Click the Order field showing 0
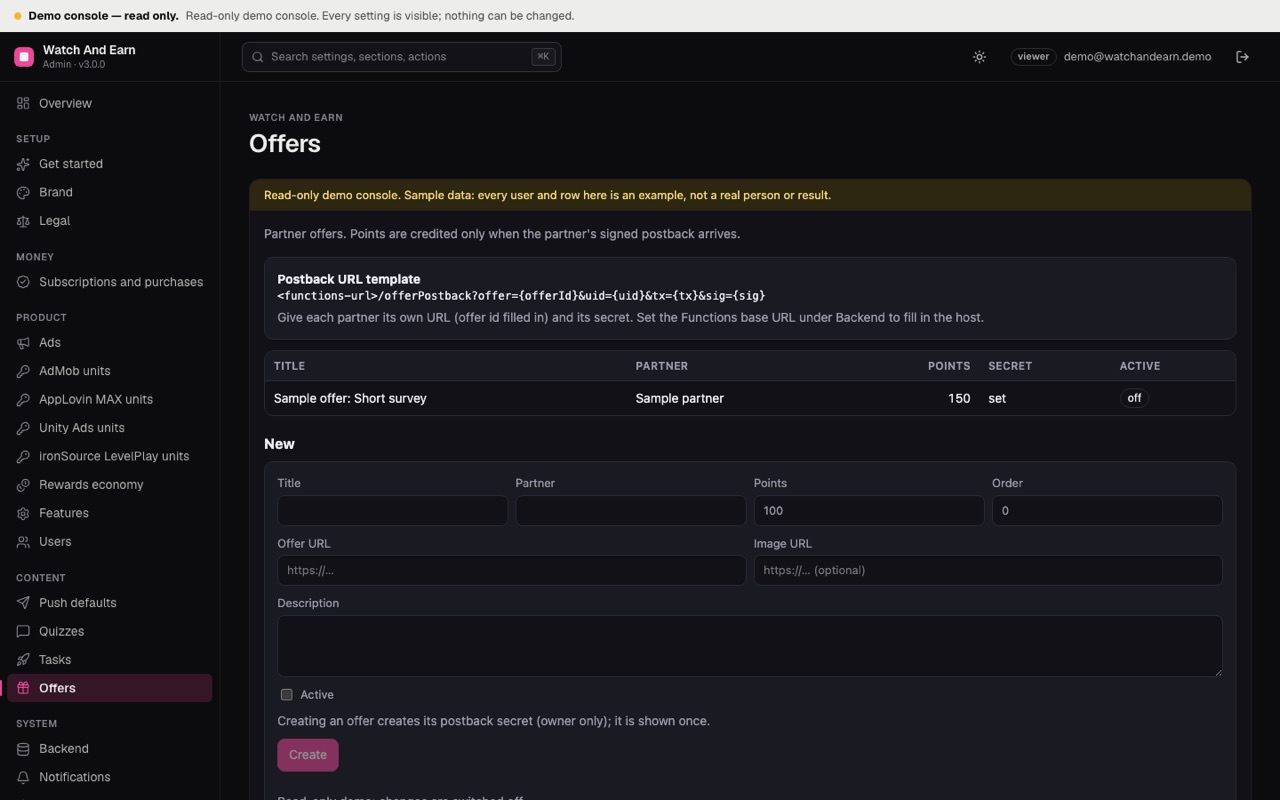Screen dimensions: 1280x800 (1107, 510)
